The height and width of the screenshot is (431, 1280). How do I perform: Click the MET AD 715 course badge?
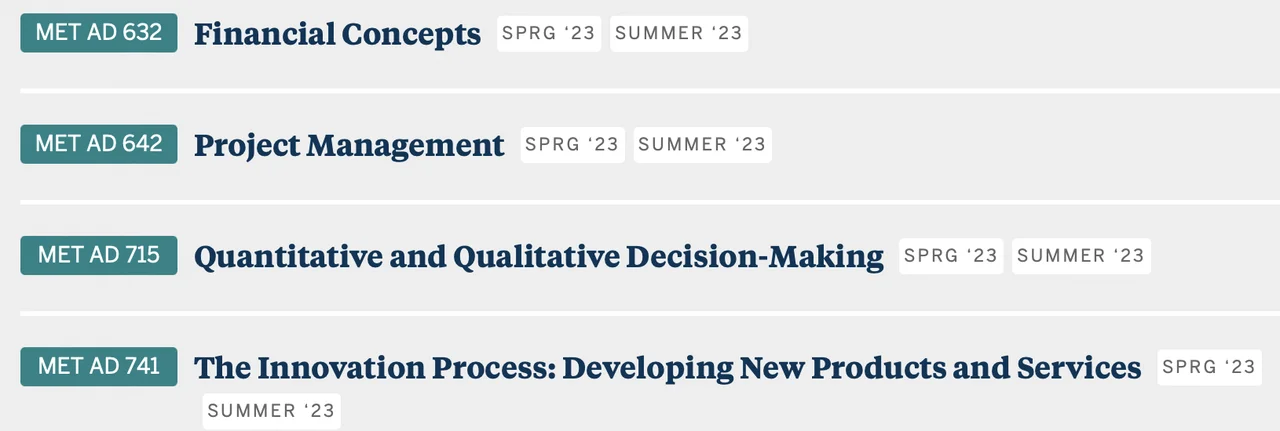tap(98, 255)
